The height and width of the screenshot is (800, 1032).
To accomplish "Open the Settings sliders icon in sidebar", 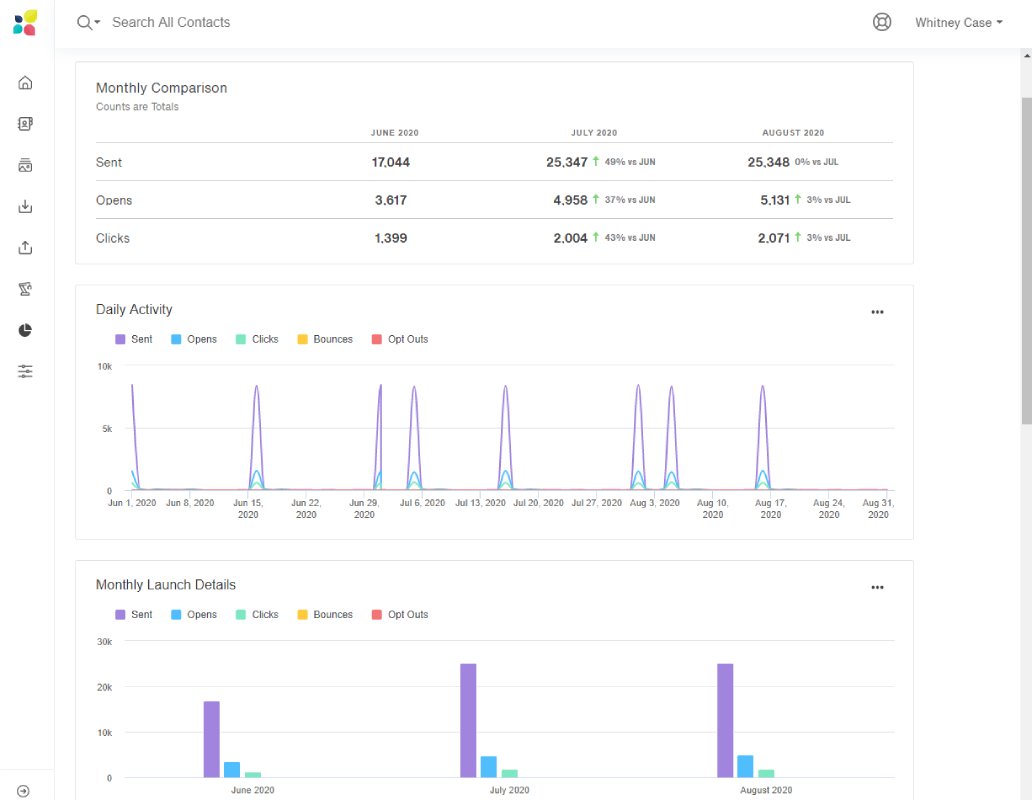I will [25, 371].
